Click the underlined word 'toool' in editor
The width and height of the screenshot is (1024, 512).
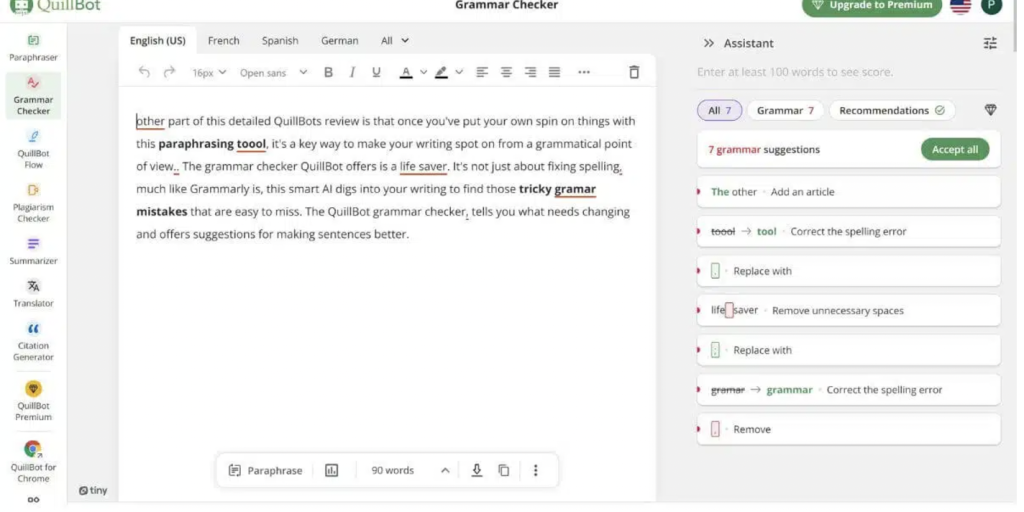(251, 144)
